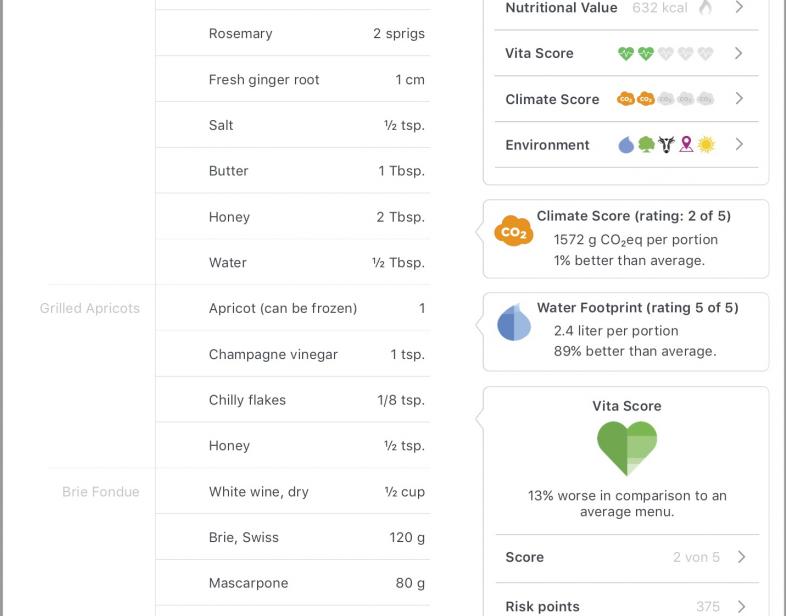The height and width of the screenshot is (616, 786).
Task: Expand the Nutritional Value chevron
Action: pyautogui.click(x=739, y=7)
